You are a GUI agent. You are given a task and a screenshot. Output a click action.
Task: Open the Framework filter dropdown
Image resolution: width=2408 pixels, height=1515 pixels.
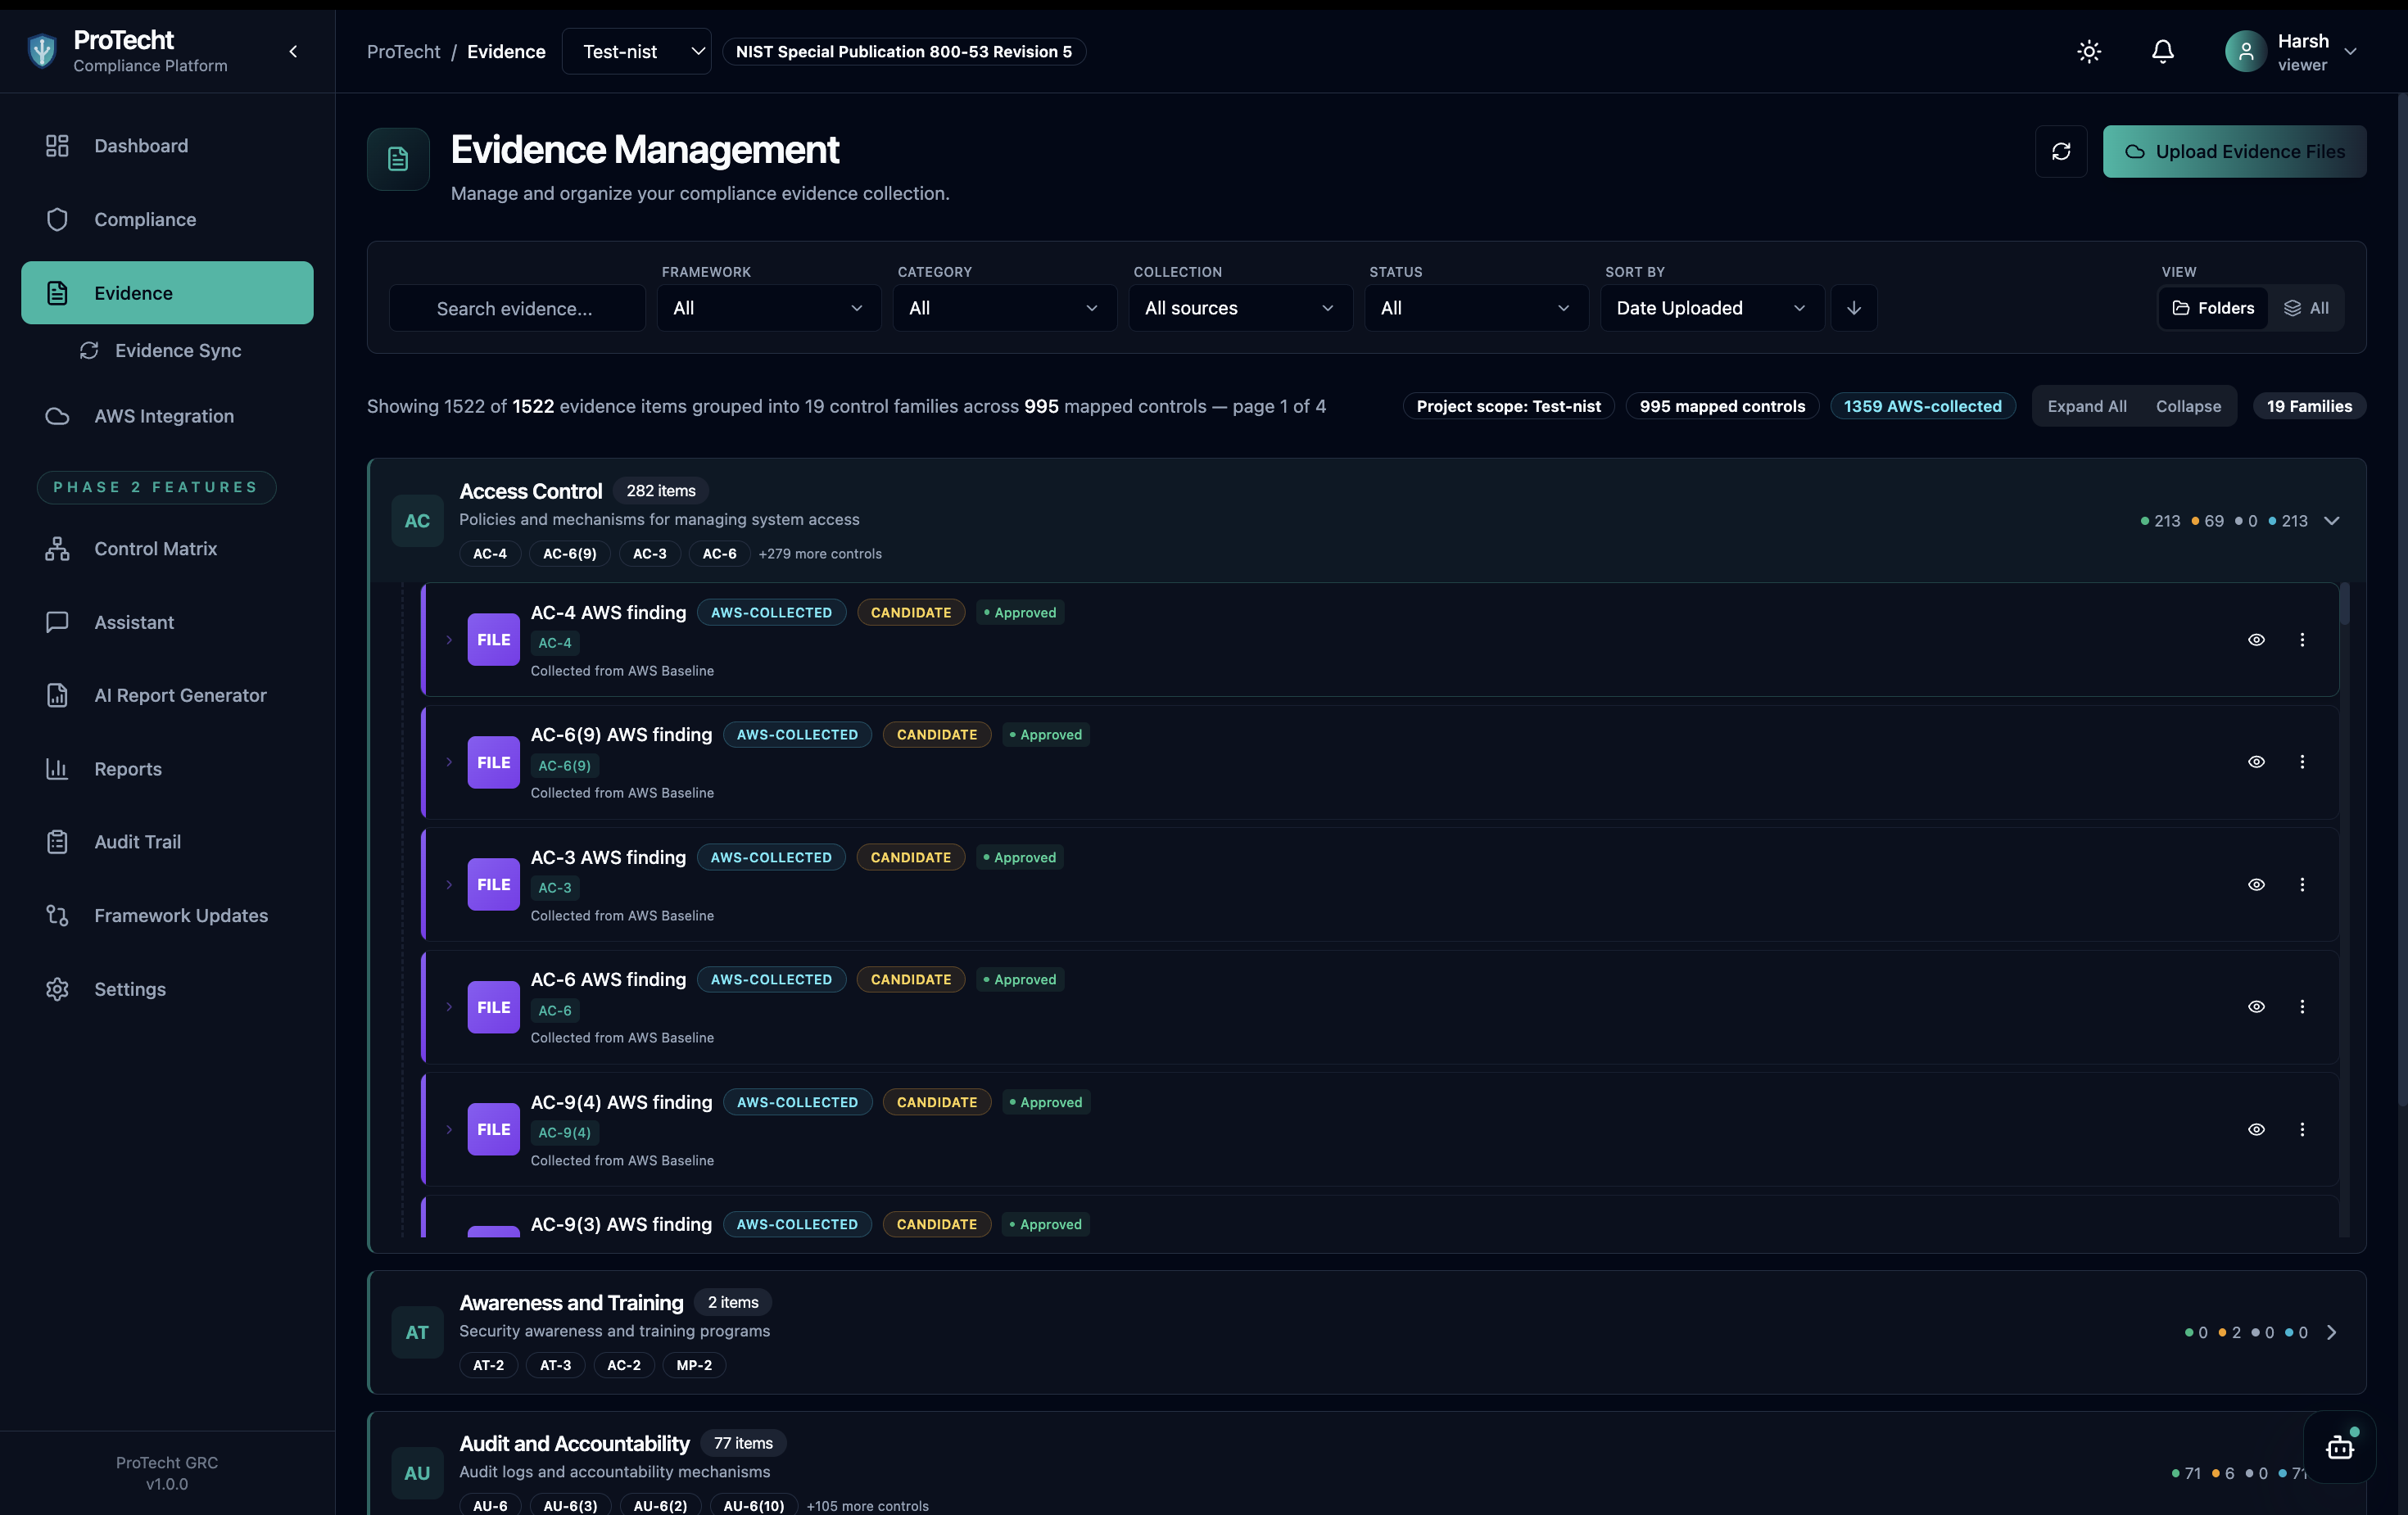pyautogui.click(x=768, y=307)
